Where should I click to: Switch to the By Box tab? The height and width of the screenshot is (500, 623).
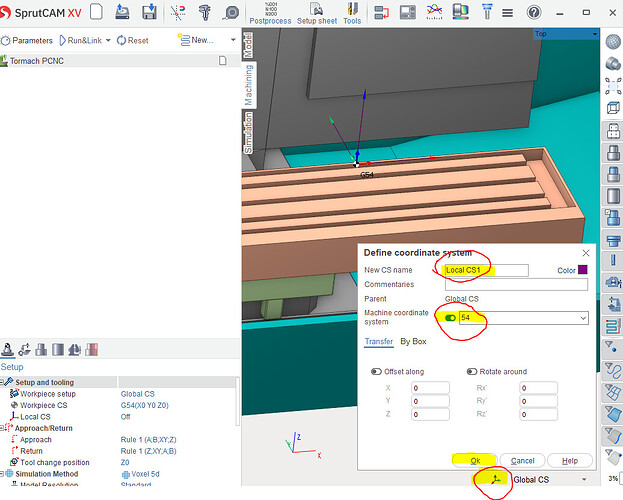click(413, 341)
